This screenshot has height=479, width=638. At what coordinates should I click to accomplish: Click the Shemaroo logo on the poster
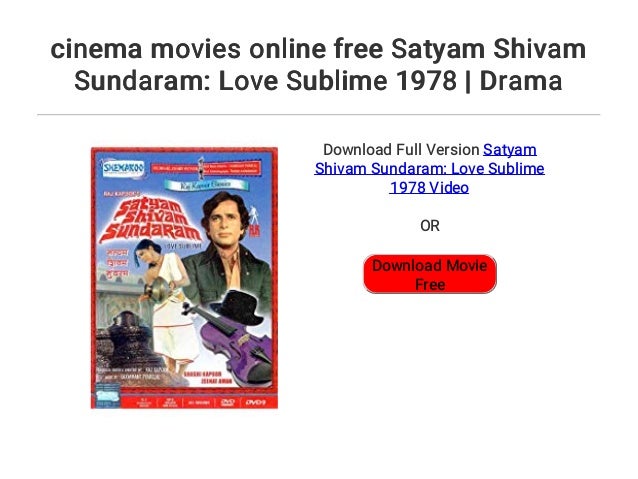123,168
